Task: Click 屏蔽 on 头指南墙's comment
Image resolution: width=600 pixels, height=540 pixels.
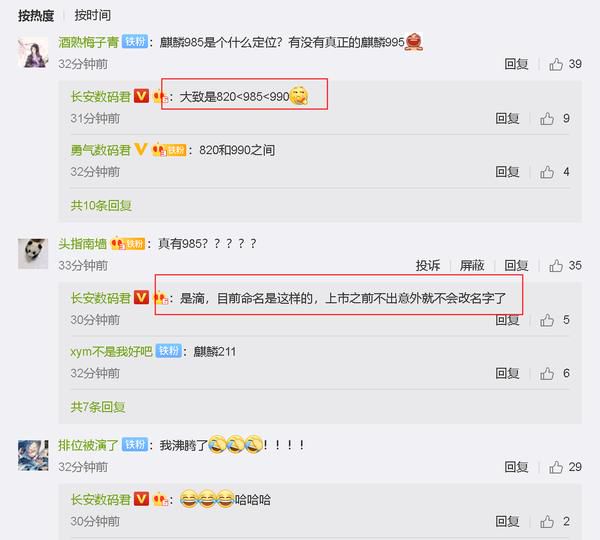Action: (472, 266)
